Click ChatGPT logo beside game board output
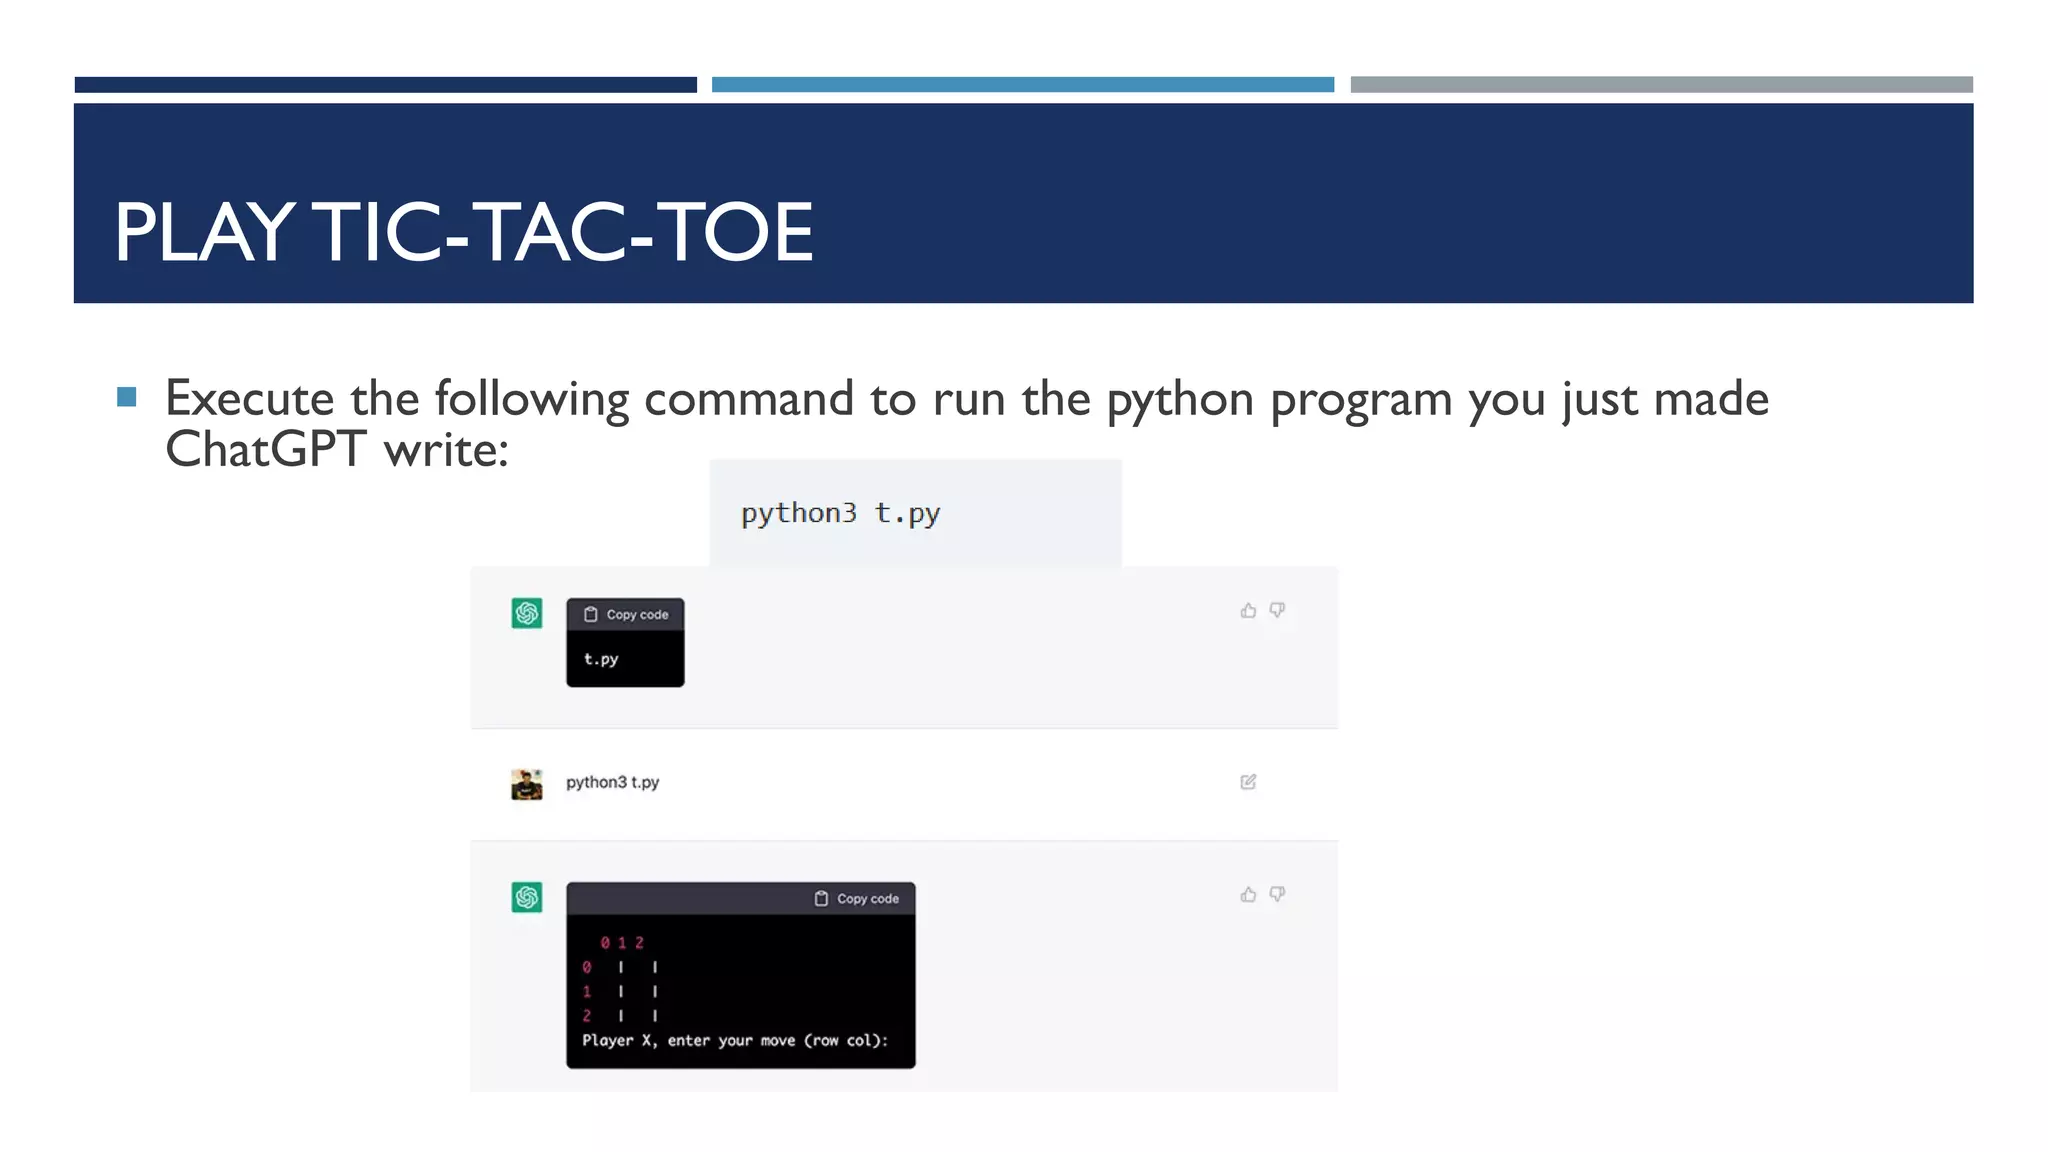The height and width of the screenshot is (1152, 2048). point(527,897)
